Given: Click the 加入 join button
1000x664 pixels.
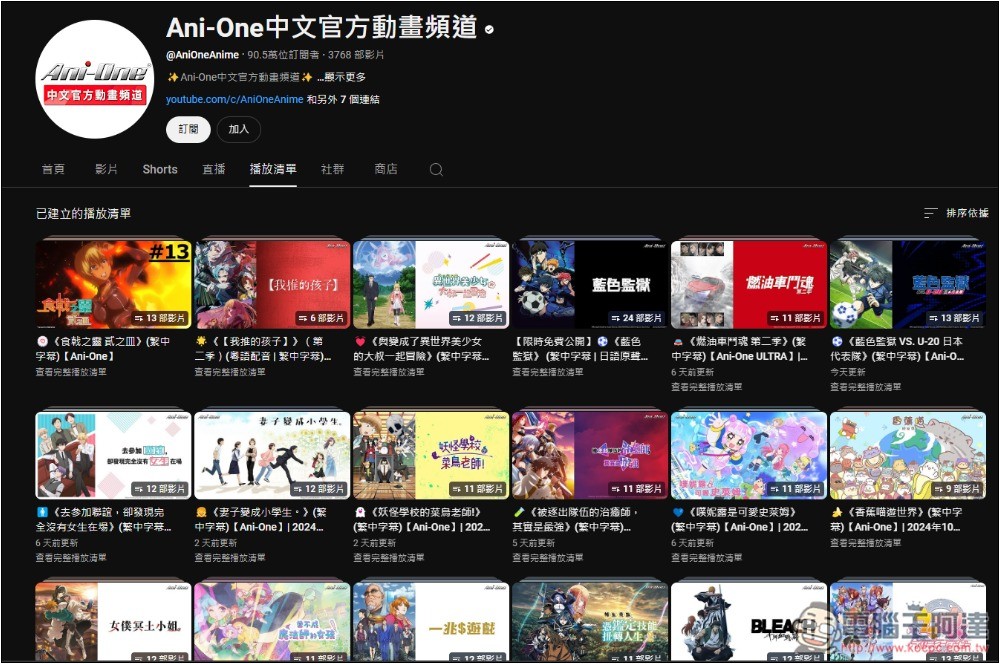Looking at the screenshot, I should click(x=239, y=129).
